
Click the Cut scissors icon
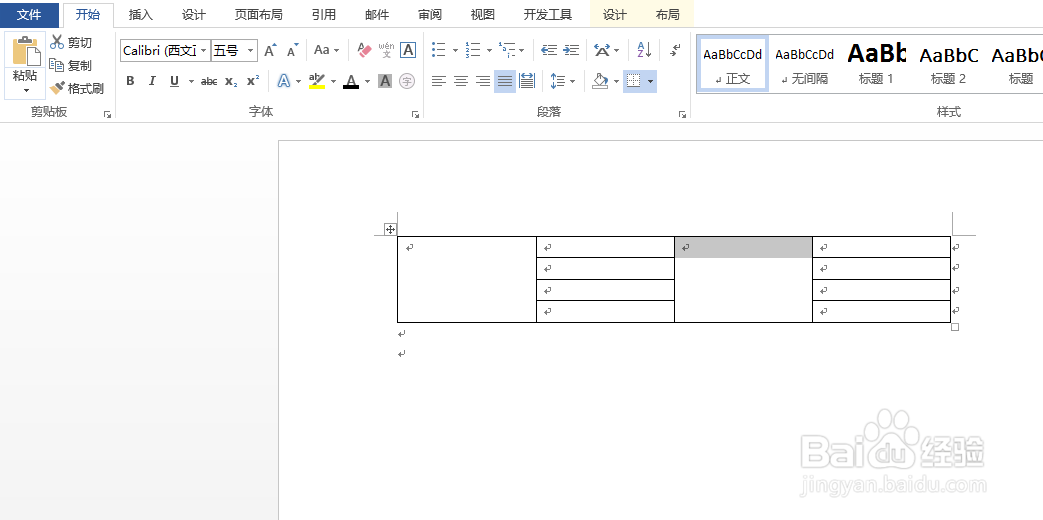click(57, 43)
